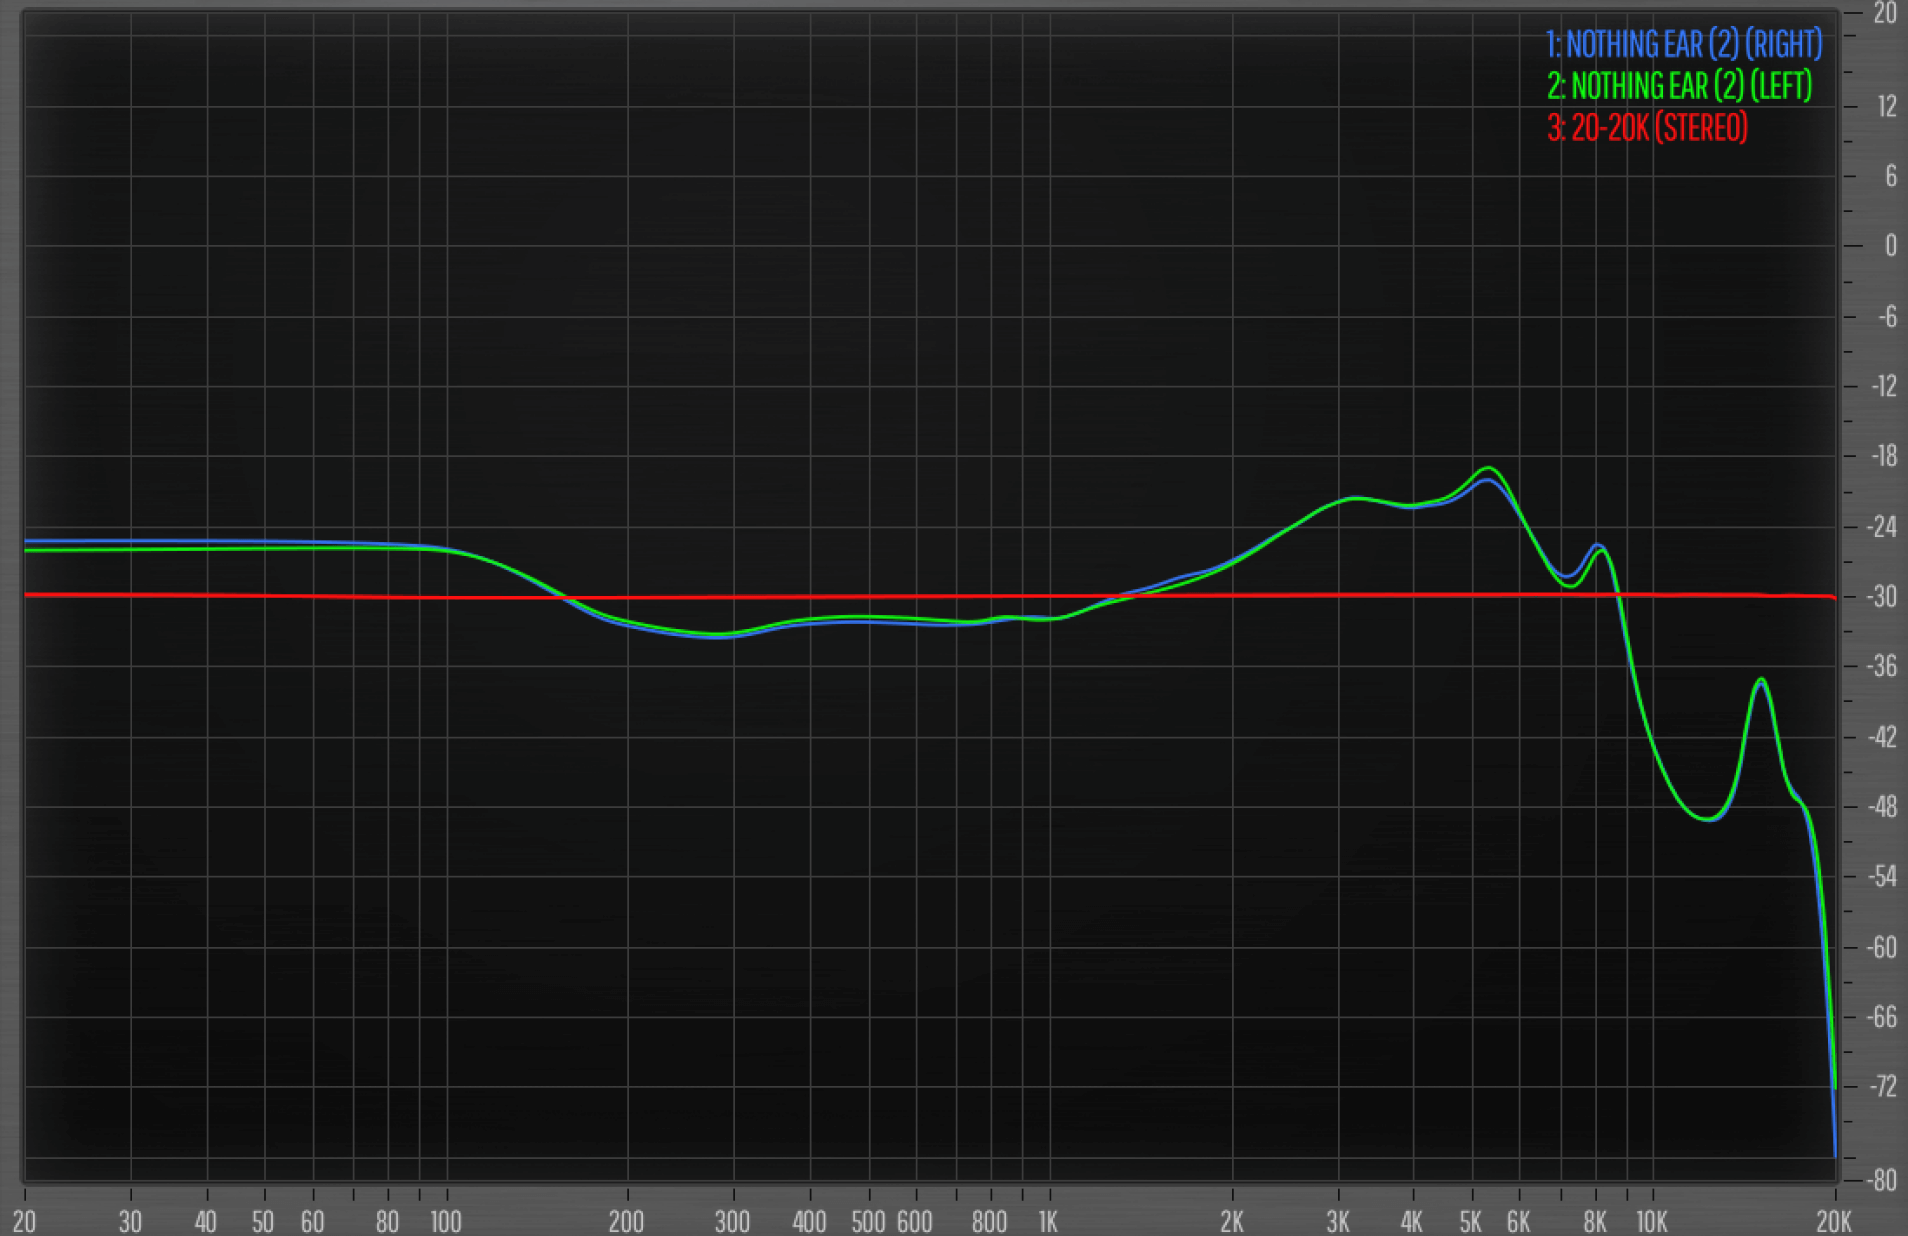Click the -30 dB label on the level axis
Image resolution: width=1908 pixels, height=1236 pixels.
point(1883,597)
